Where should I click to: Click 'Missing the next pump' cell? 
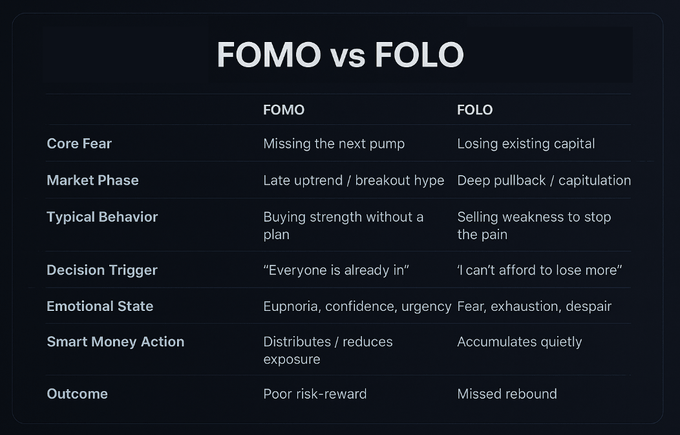[x=334, y=144]
